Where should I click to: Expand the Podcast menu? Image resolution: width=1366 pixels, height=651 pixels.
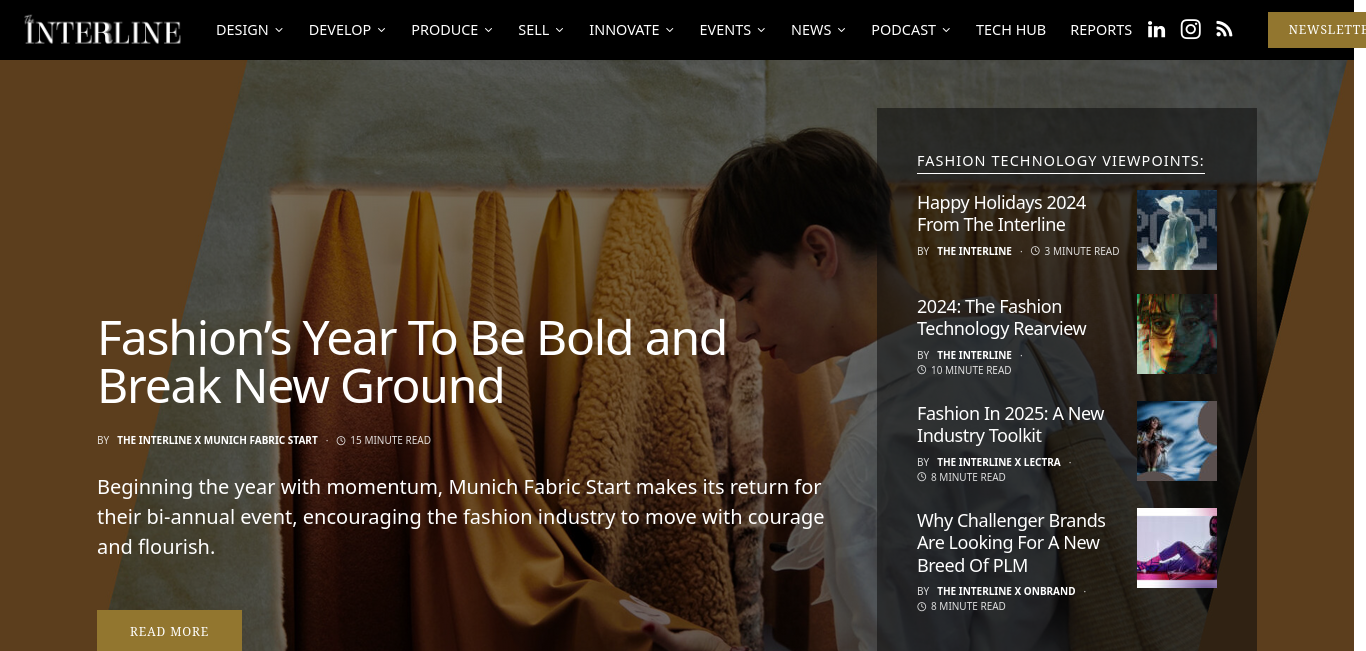click(911, 30)
